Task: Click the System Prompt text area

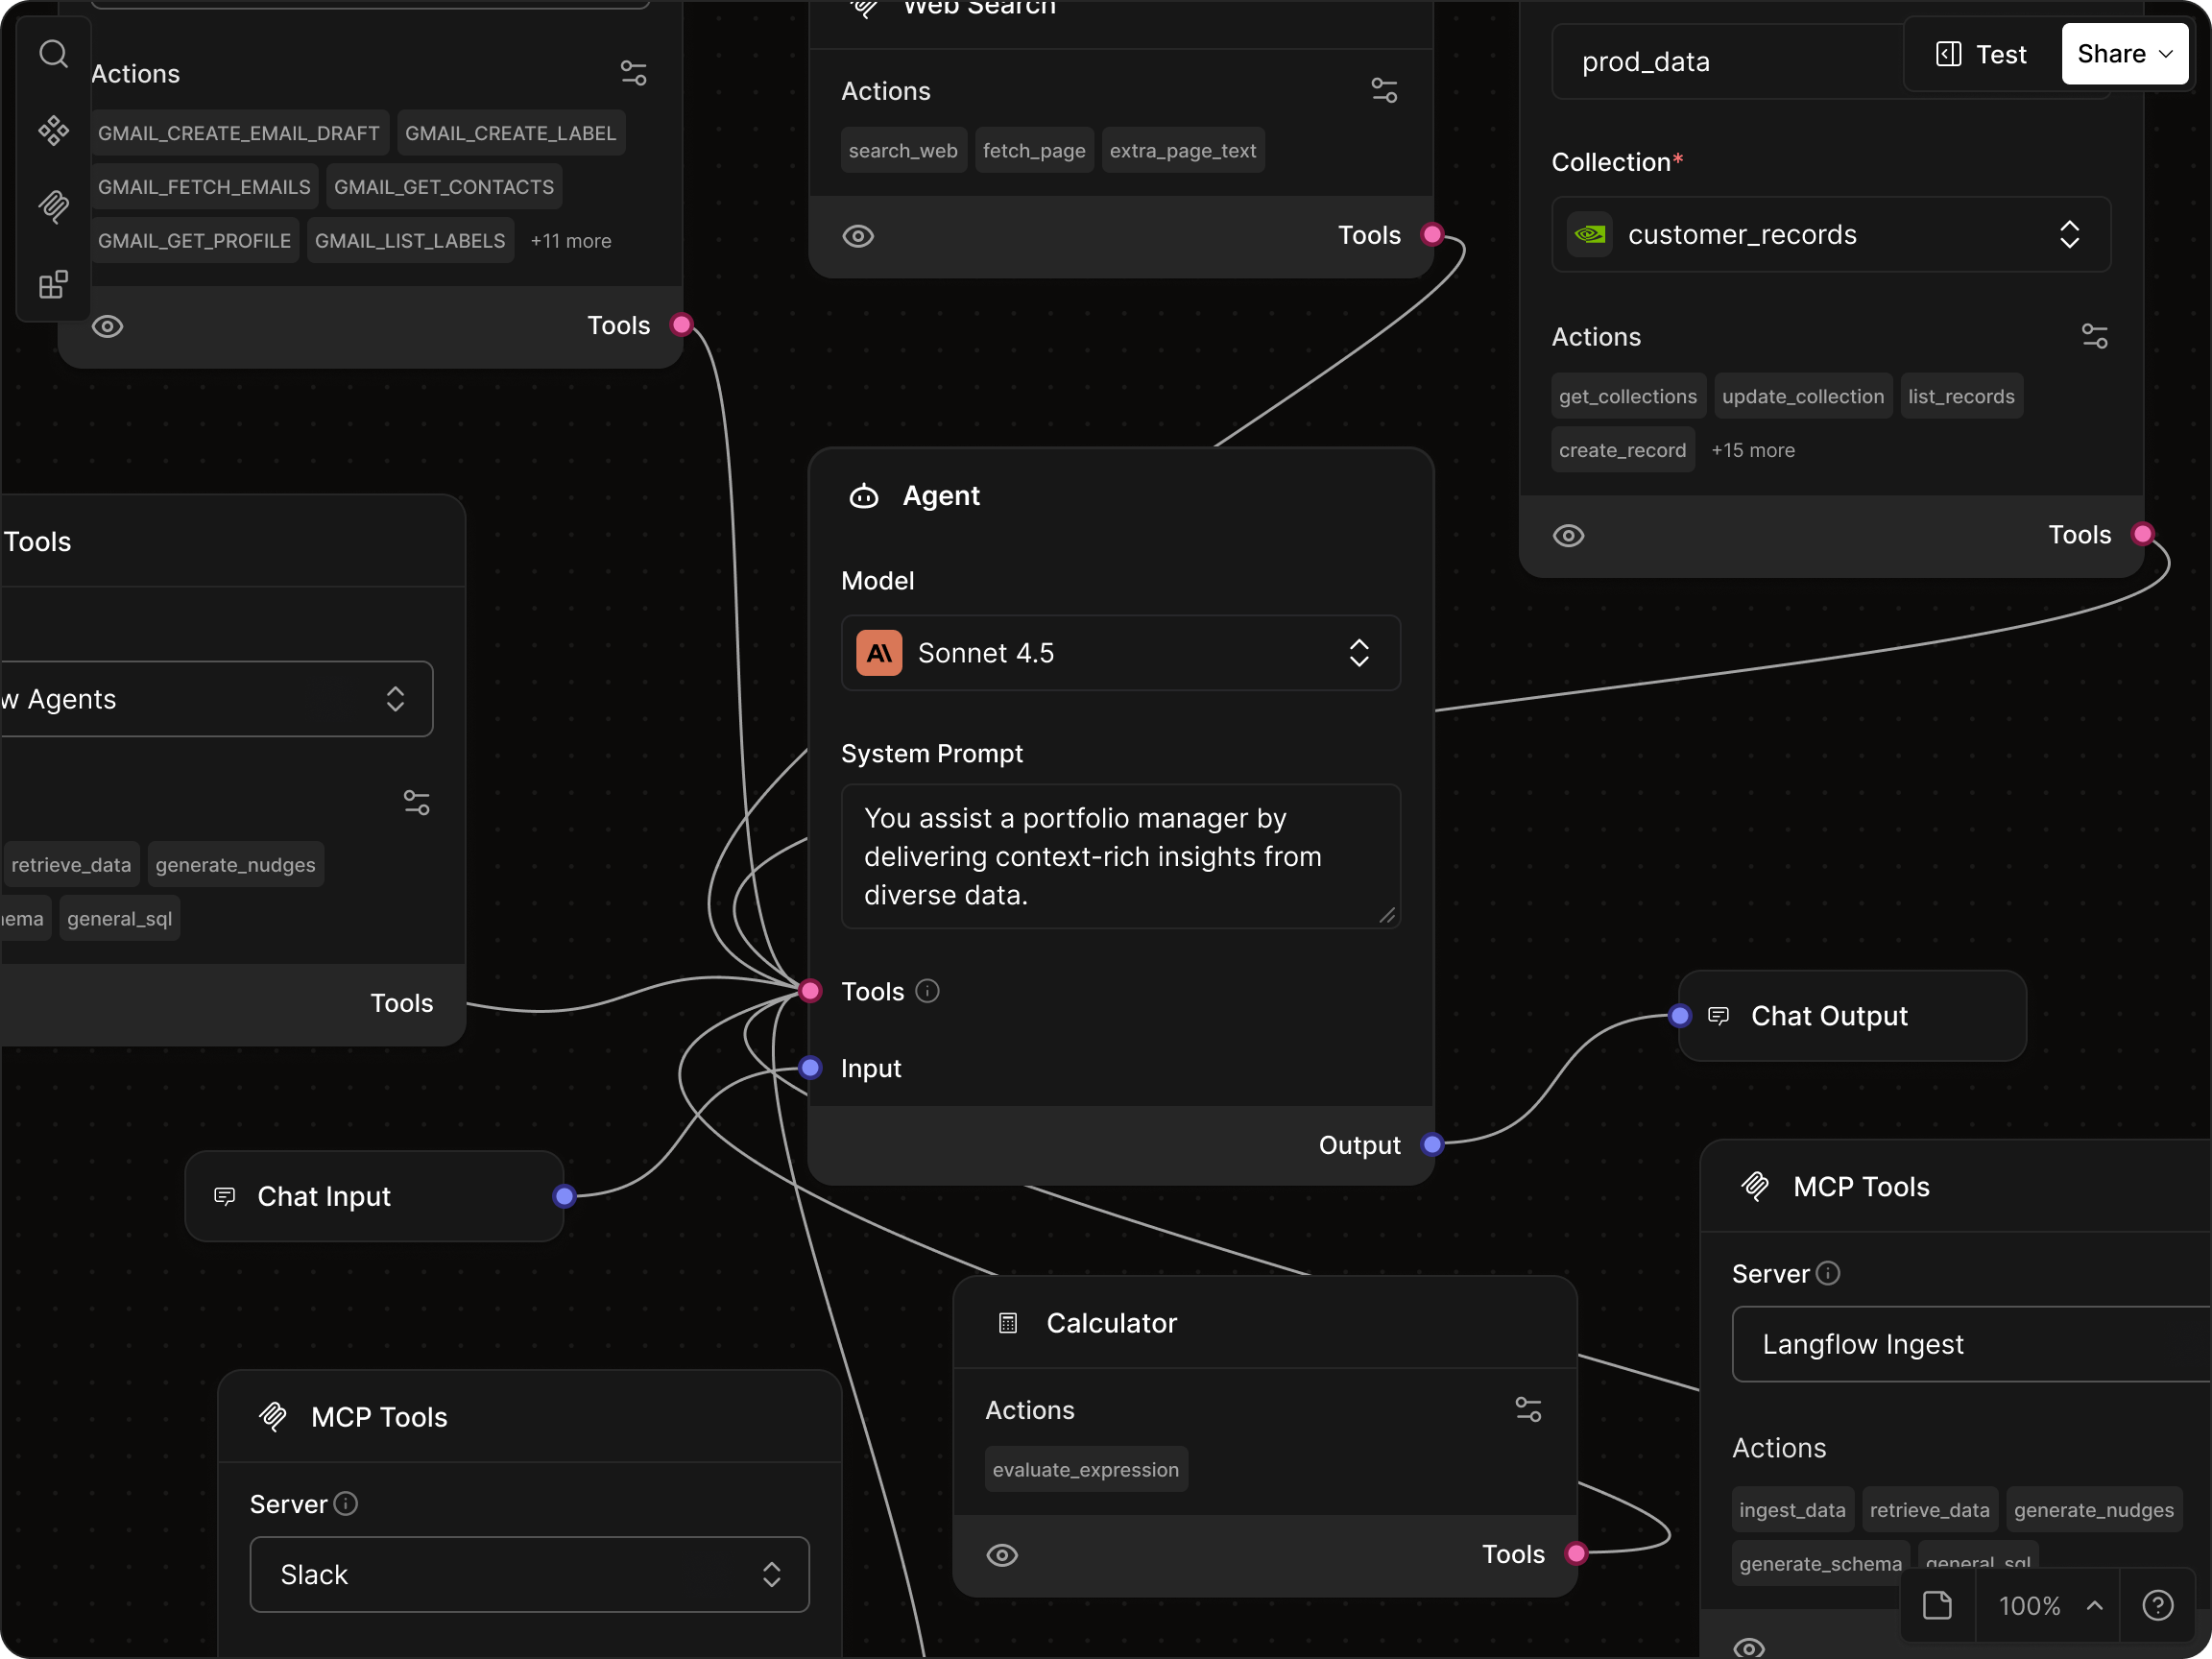Action: click(1120, 856)
